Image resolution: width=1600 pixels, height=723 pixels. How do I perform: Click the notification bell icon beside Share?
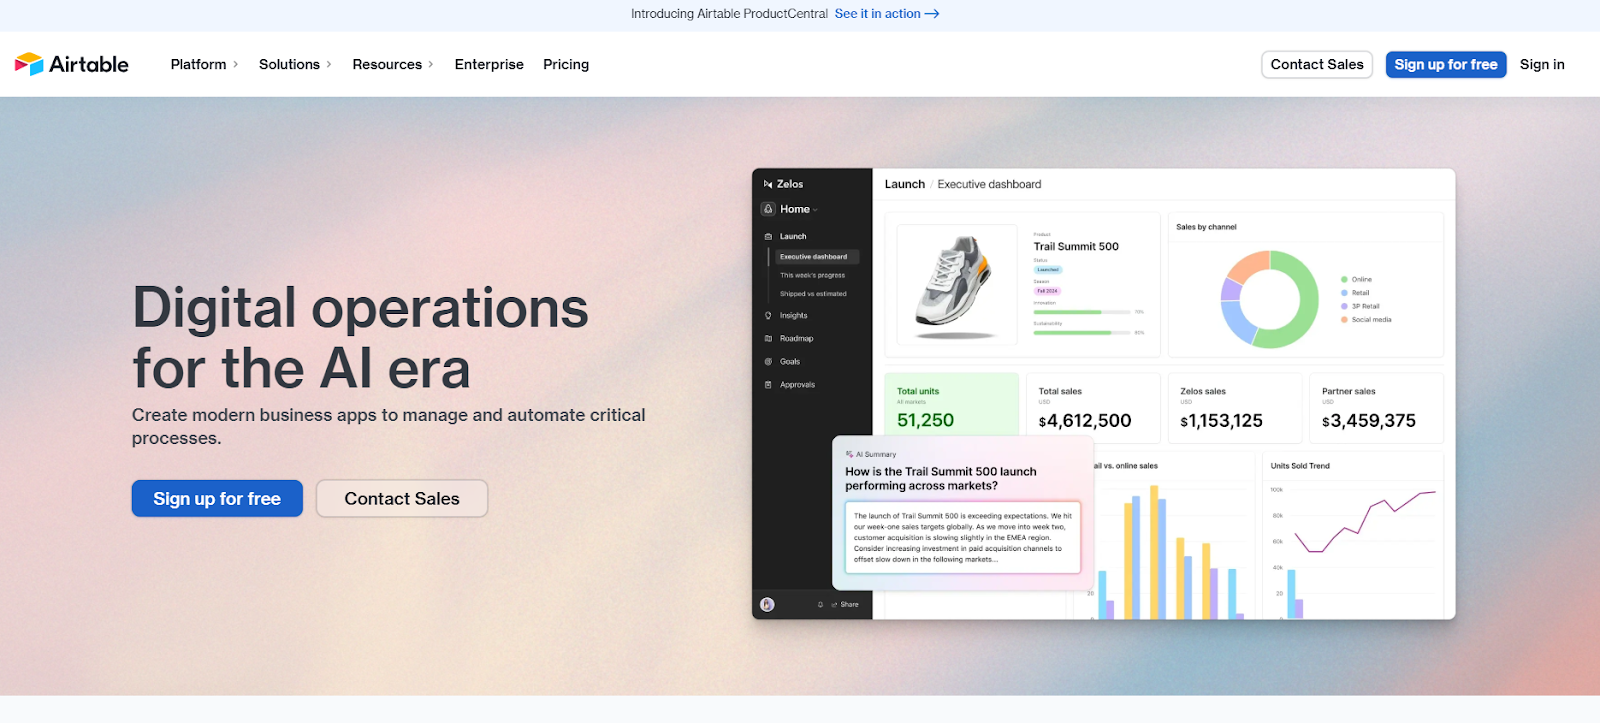coord(820,604)
